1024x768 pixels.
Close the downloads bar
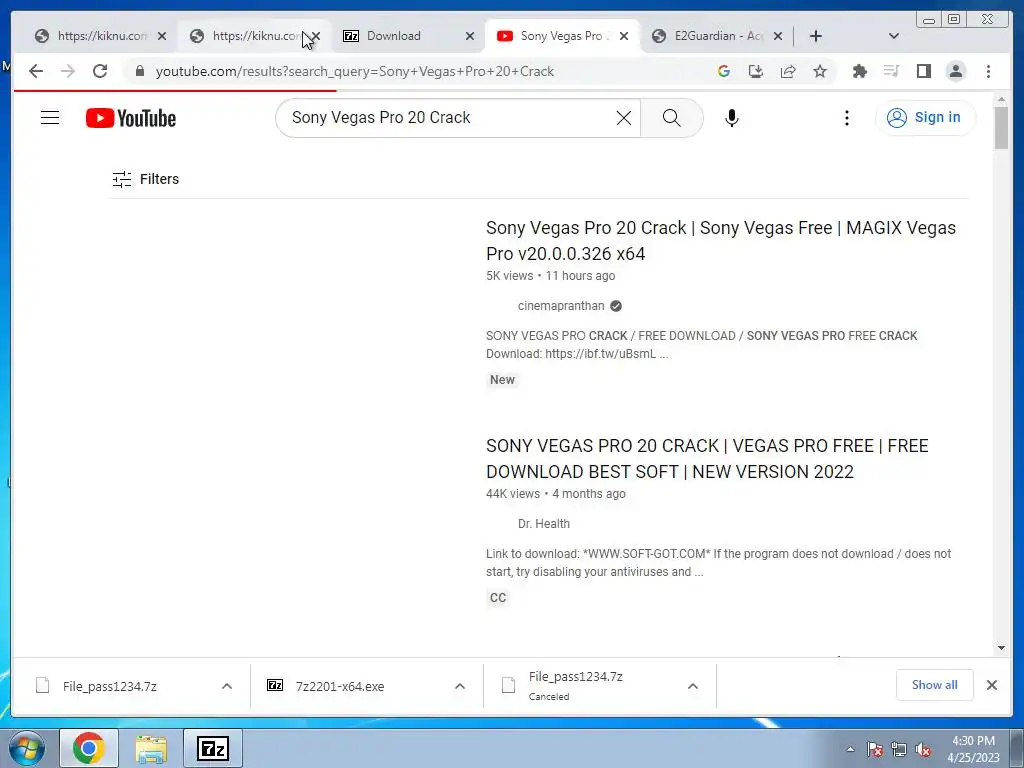(x=991, y=685)
